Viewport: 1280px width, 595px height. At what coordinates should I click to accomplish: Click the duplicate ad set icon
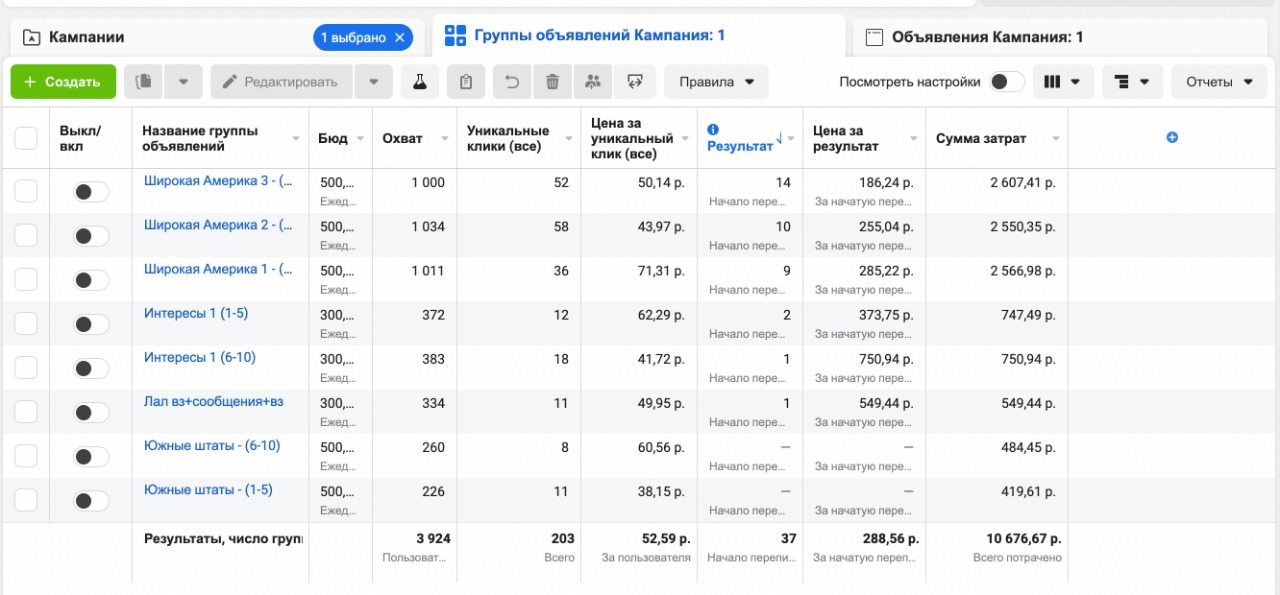click(145, 82)
